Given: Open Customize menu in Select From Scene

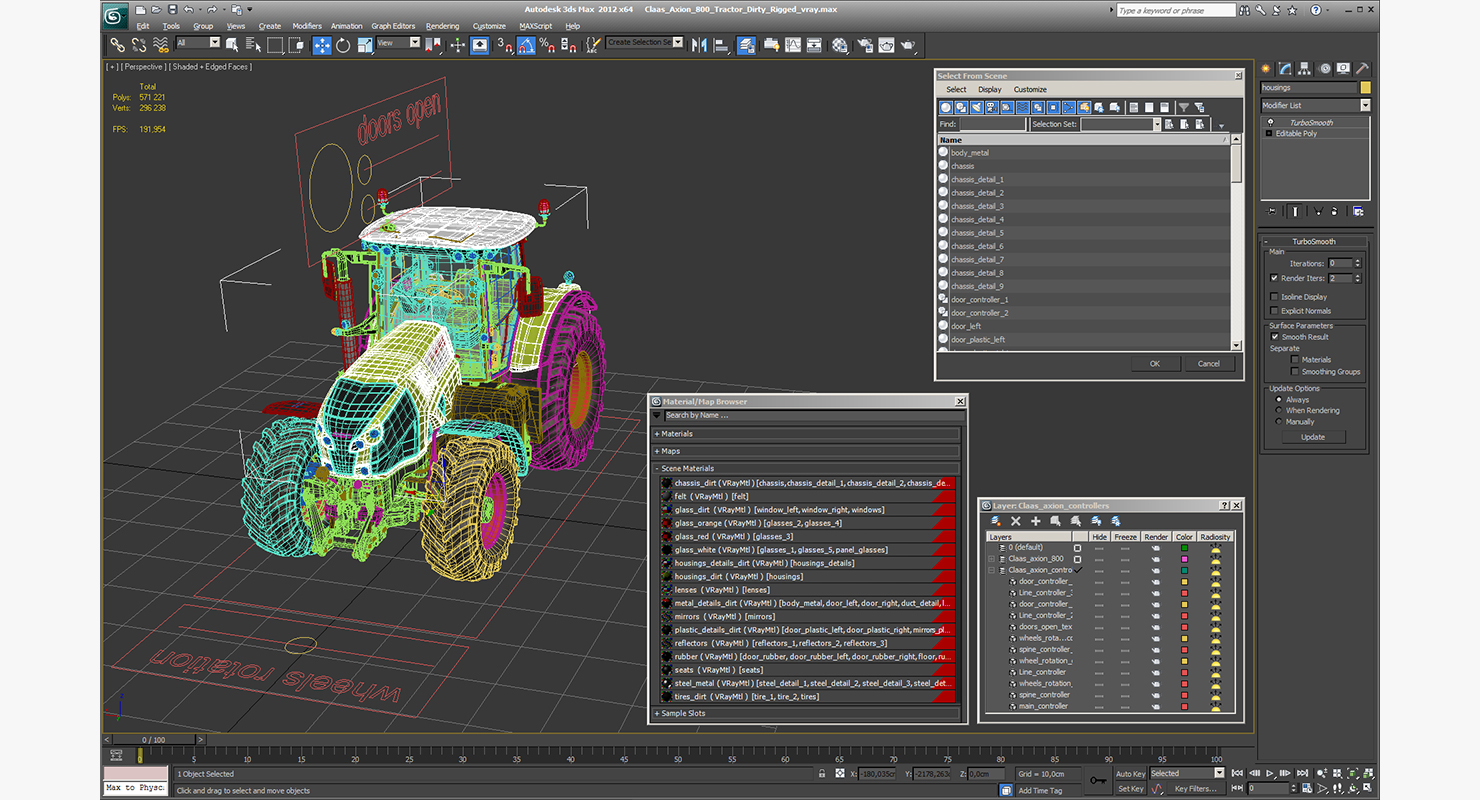Looking at the screenshot, I should [x=1030, y=90].
